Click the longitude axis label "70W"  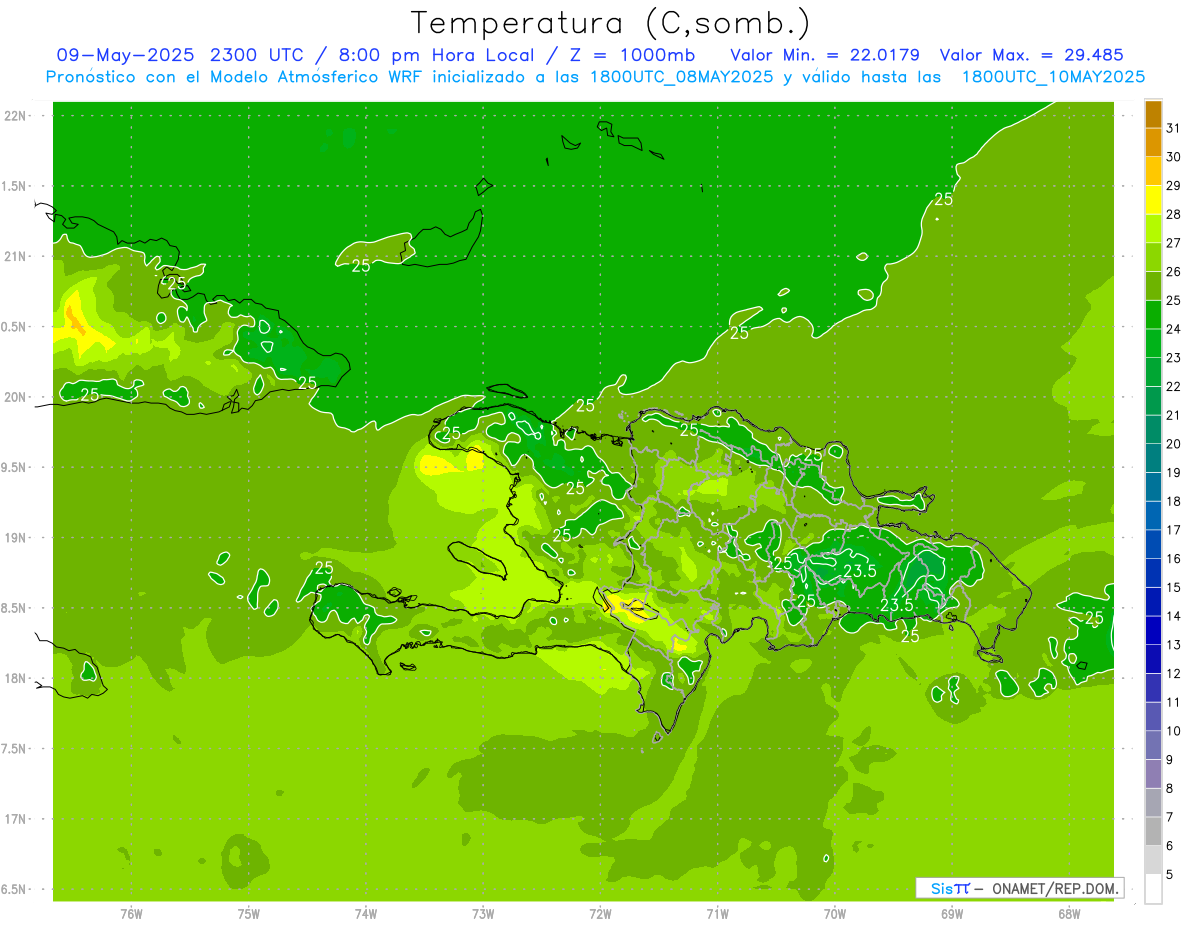pos(834,914)
